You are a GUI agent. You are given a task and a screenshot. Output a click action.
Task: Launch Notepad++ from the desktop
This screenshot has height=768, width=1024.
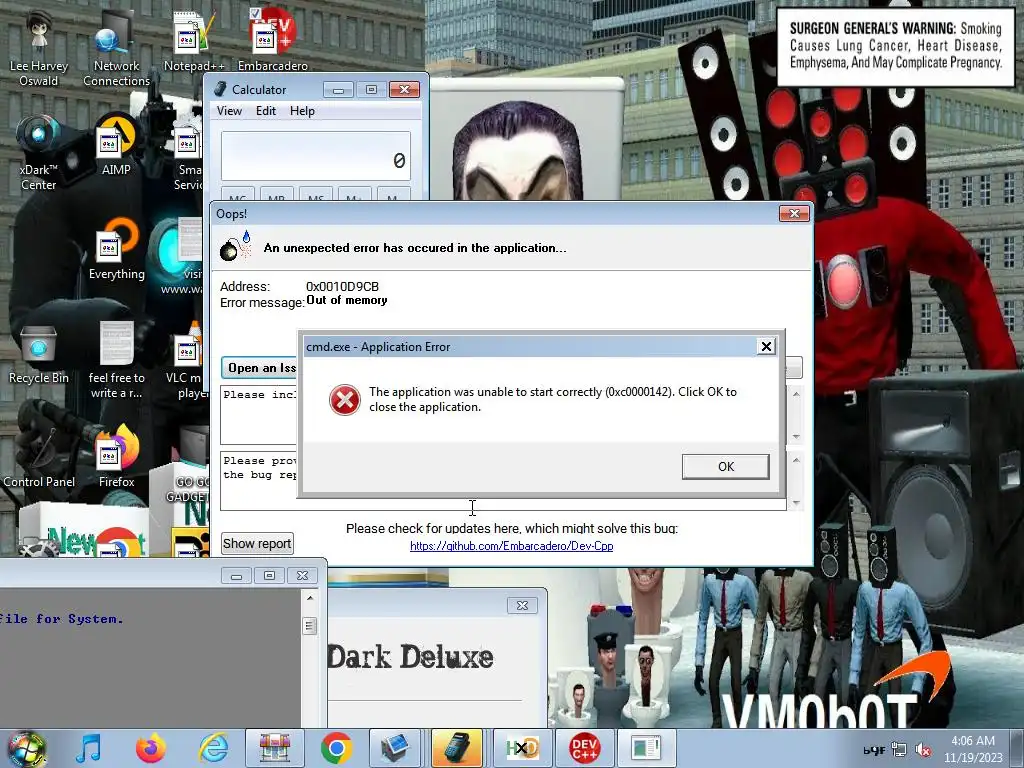click(x=194, y=42)
